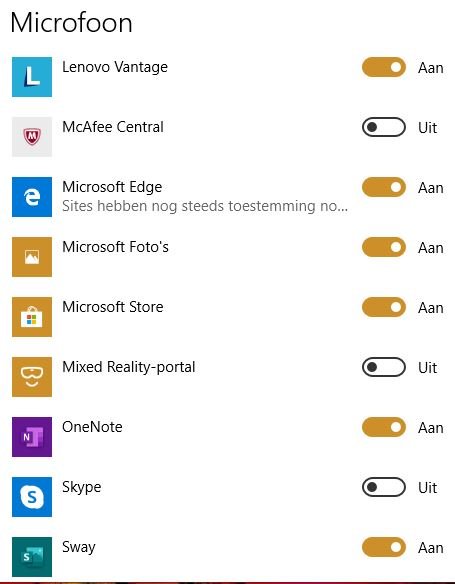The width and height of the screenshot is (455, 584).
Task: Click the Microfoon heading
Action: tap(71, 23)
